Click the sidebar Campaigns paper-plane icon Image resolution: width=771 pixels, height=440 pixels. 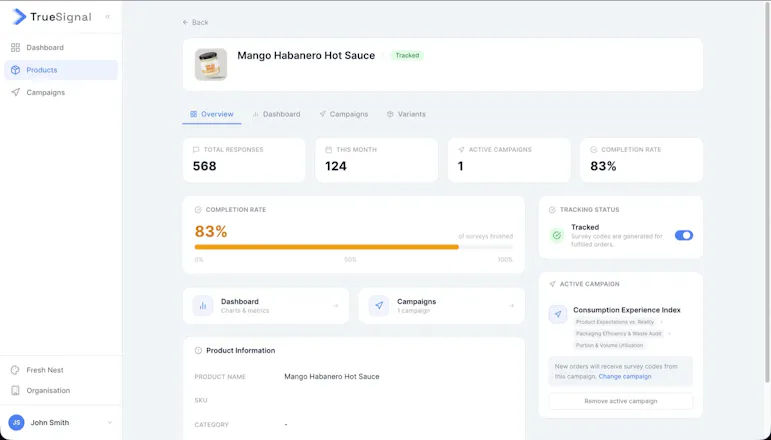pos(15,92)
